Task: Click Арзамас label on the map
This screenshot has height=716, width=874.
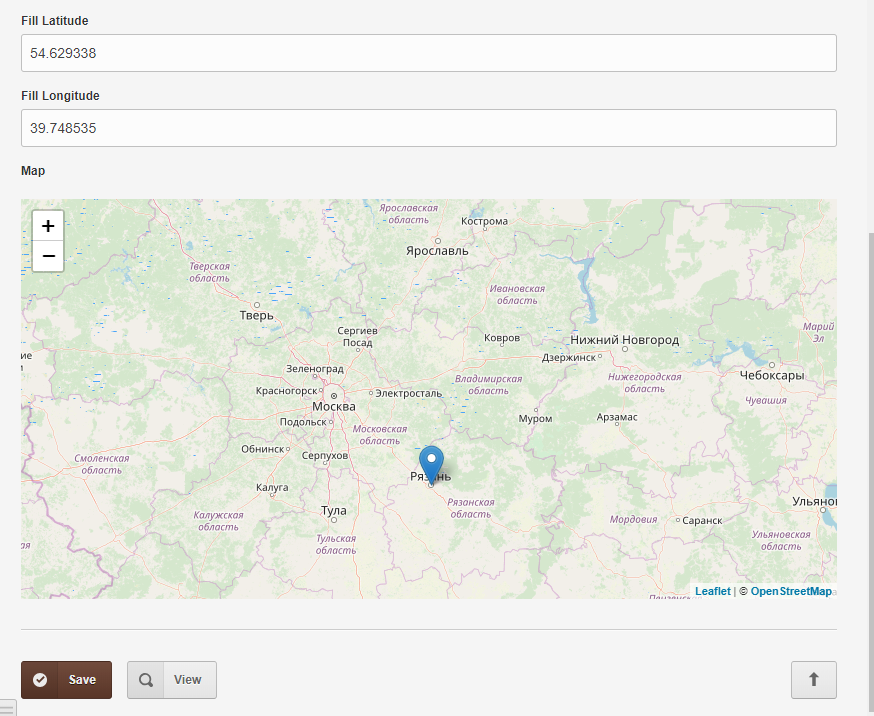Action: click(x=616, y=417)
